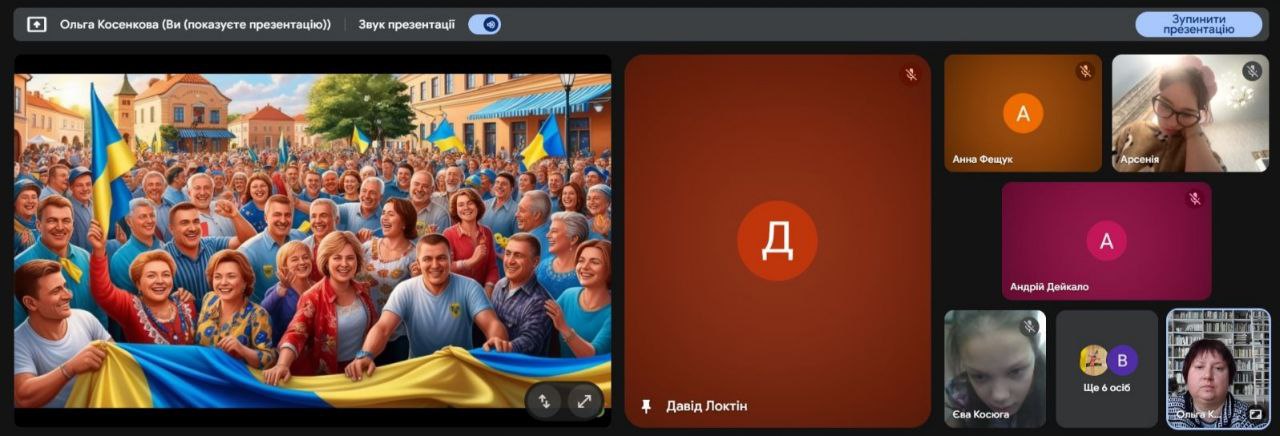
Task: Select Давід Локтін's avatar circle
Action: [777, 240]
